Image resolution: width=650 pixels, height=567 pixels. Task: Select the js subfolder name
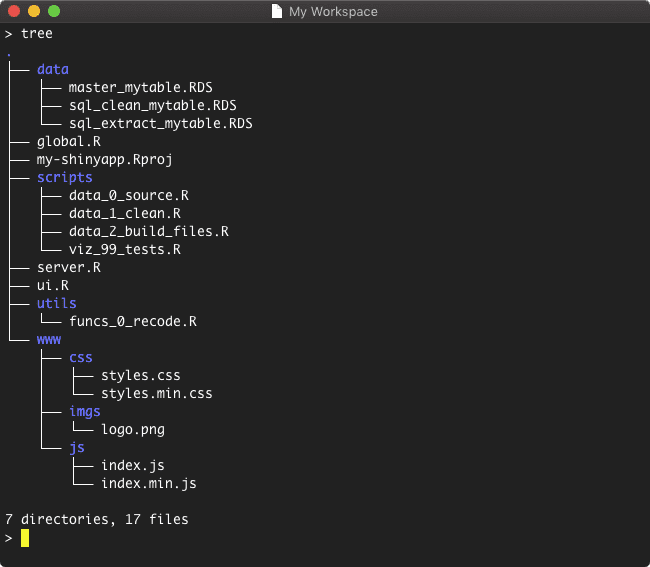[76, 448]
